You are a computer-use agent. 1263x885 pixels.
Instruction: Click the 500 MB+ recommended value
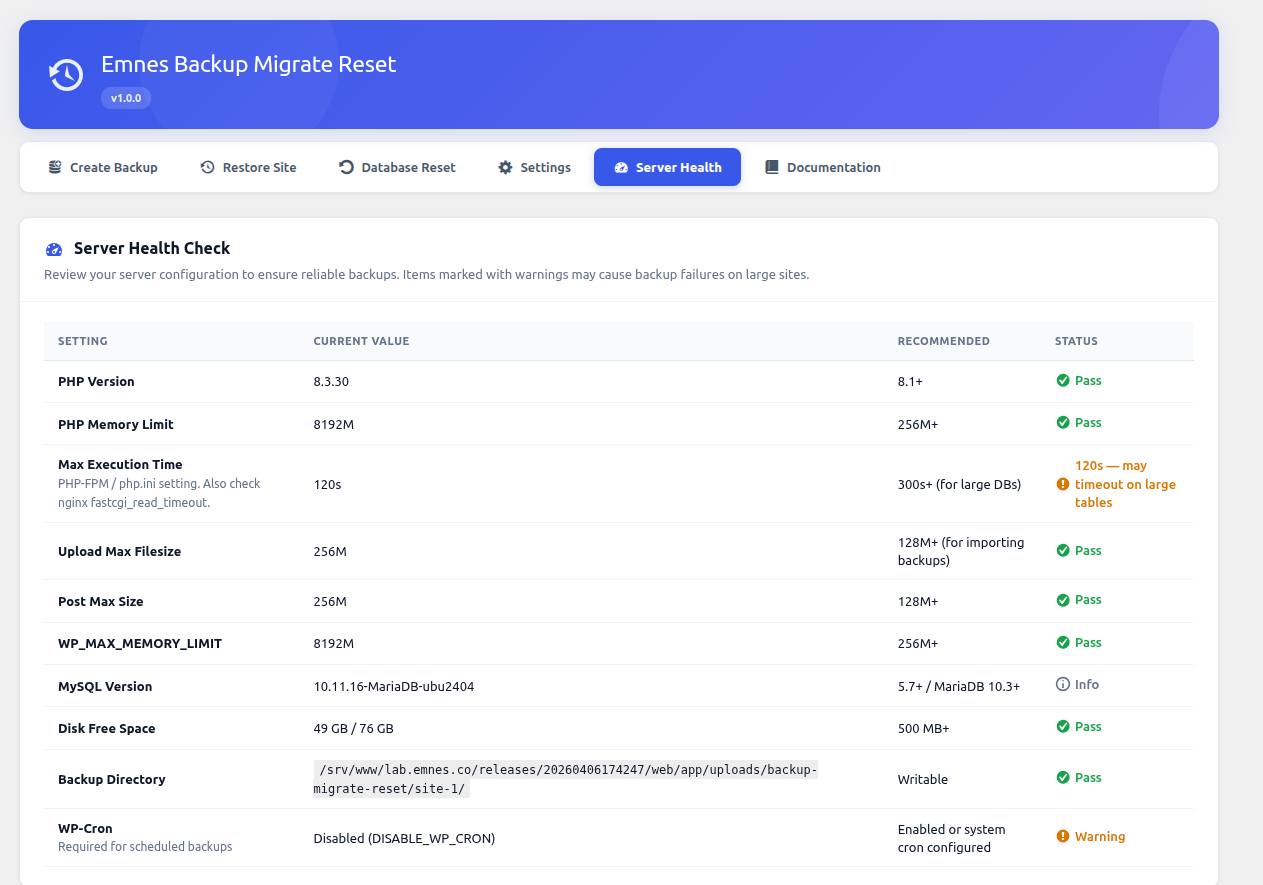[x=924, y=728]
